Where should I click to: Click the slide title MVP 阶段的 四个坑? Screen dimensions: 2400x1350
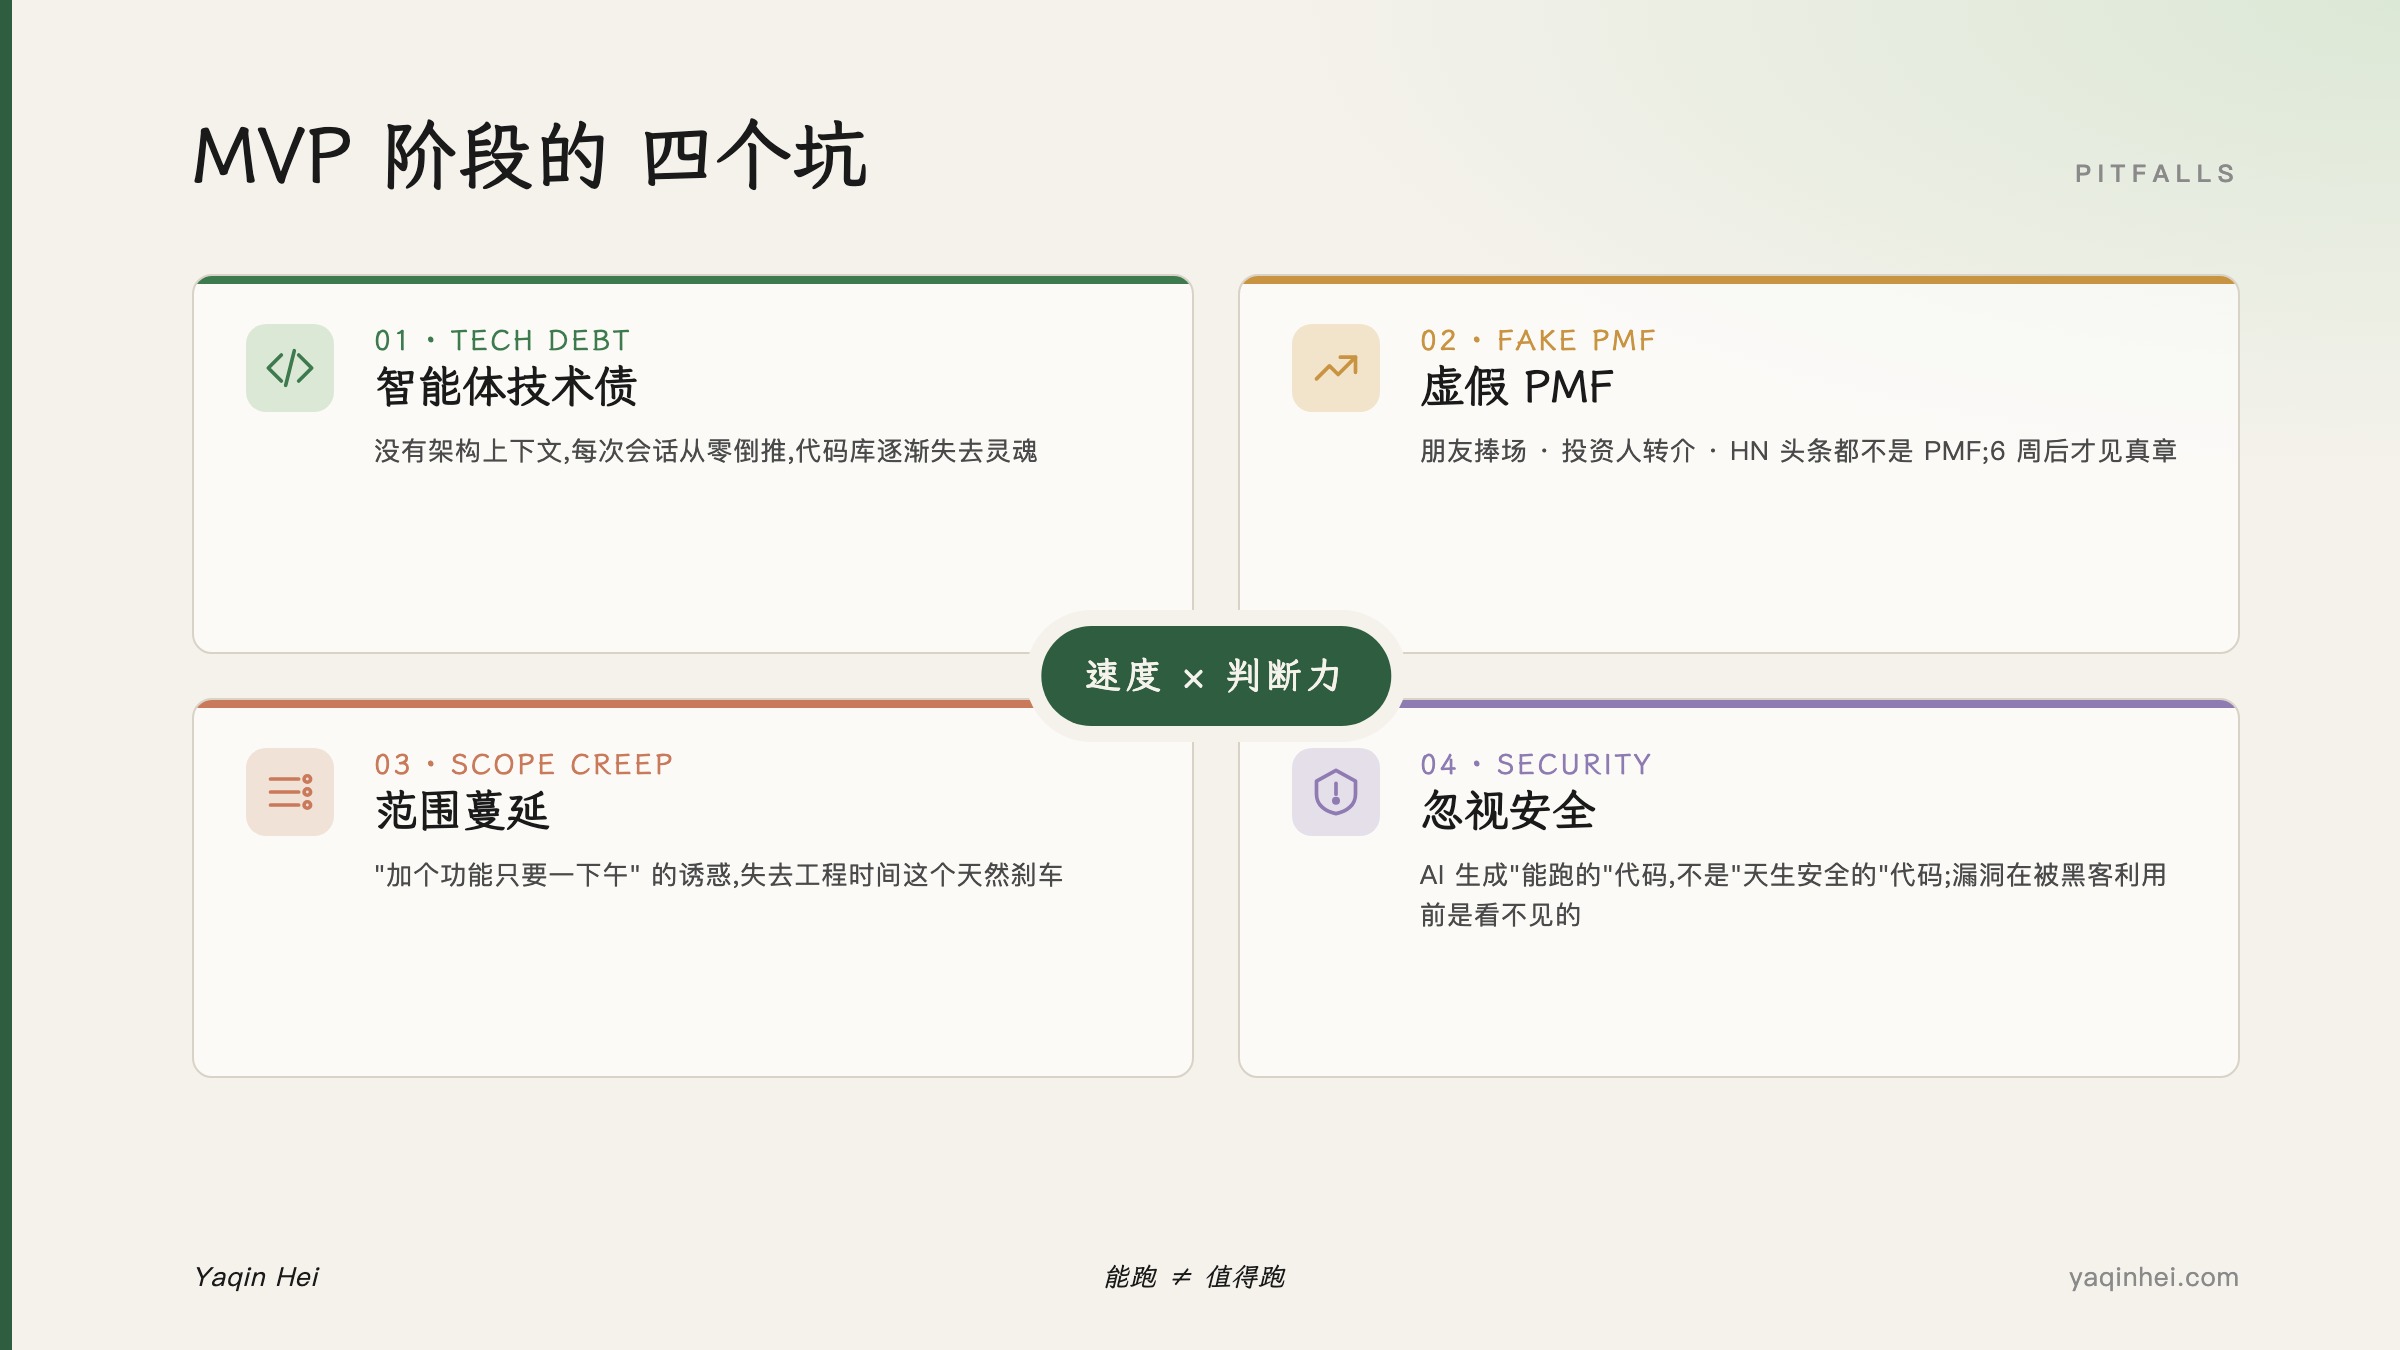point(530,156)
